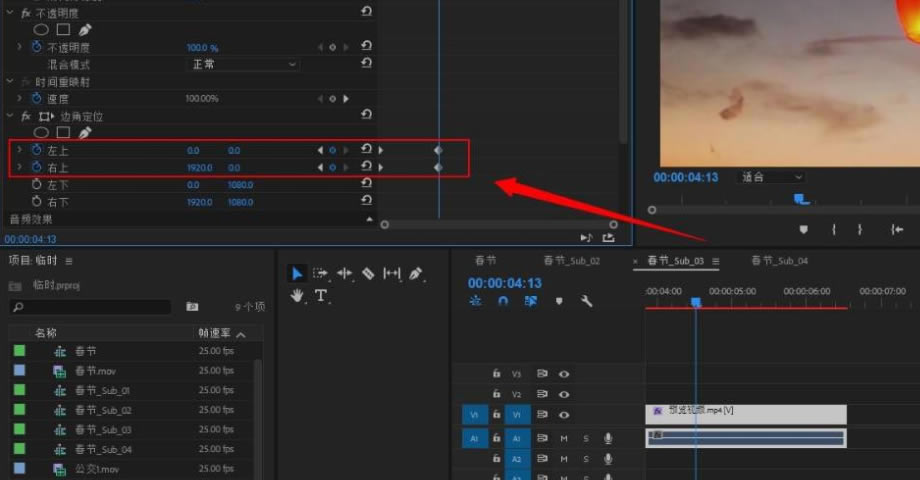
Task: Toggle linked selection in timeline
Action: [x=531, y=301]
